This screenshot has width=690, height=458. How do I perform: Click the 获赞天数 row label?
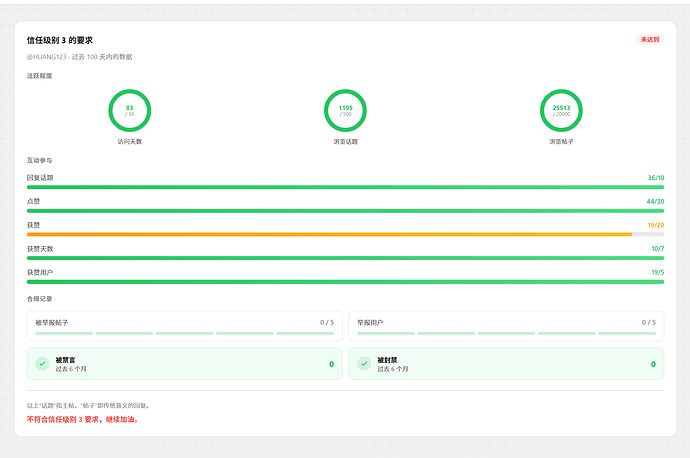(x=40, y=249)
